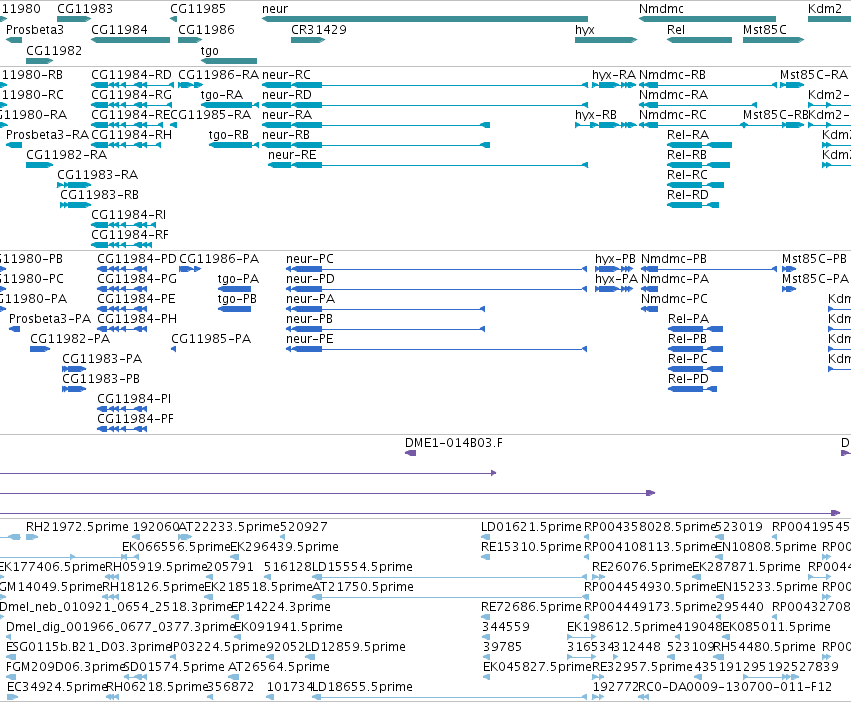The image size is (851, 702).
Task: Click the CG11983 gene label
Action: click(85, 9)
